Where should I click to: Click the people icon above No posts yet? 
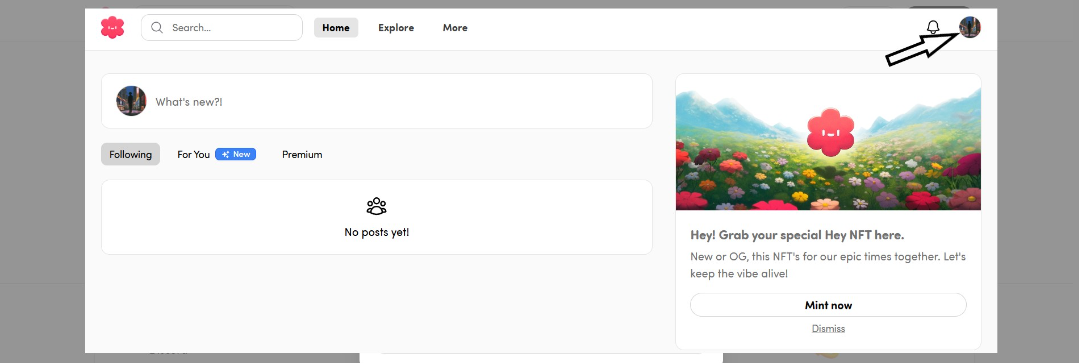click(x=376, y=206)
